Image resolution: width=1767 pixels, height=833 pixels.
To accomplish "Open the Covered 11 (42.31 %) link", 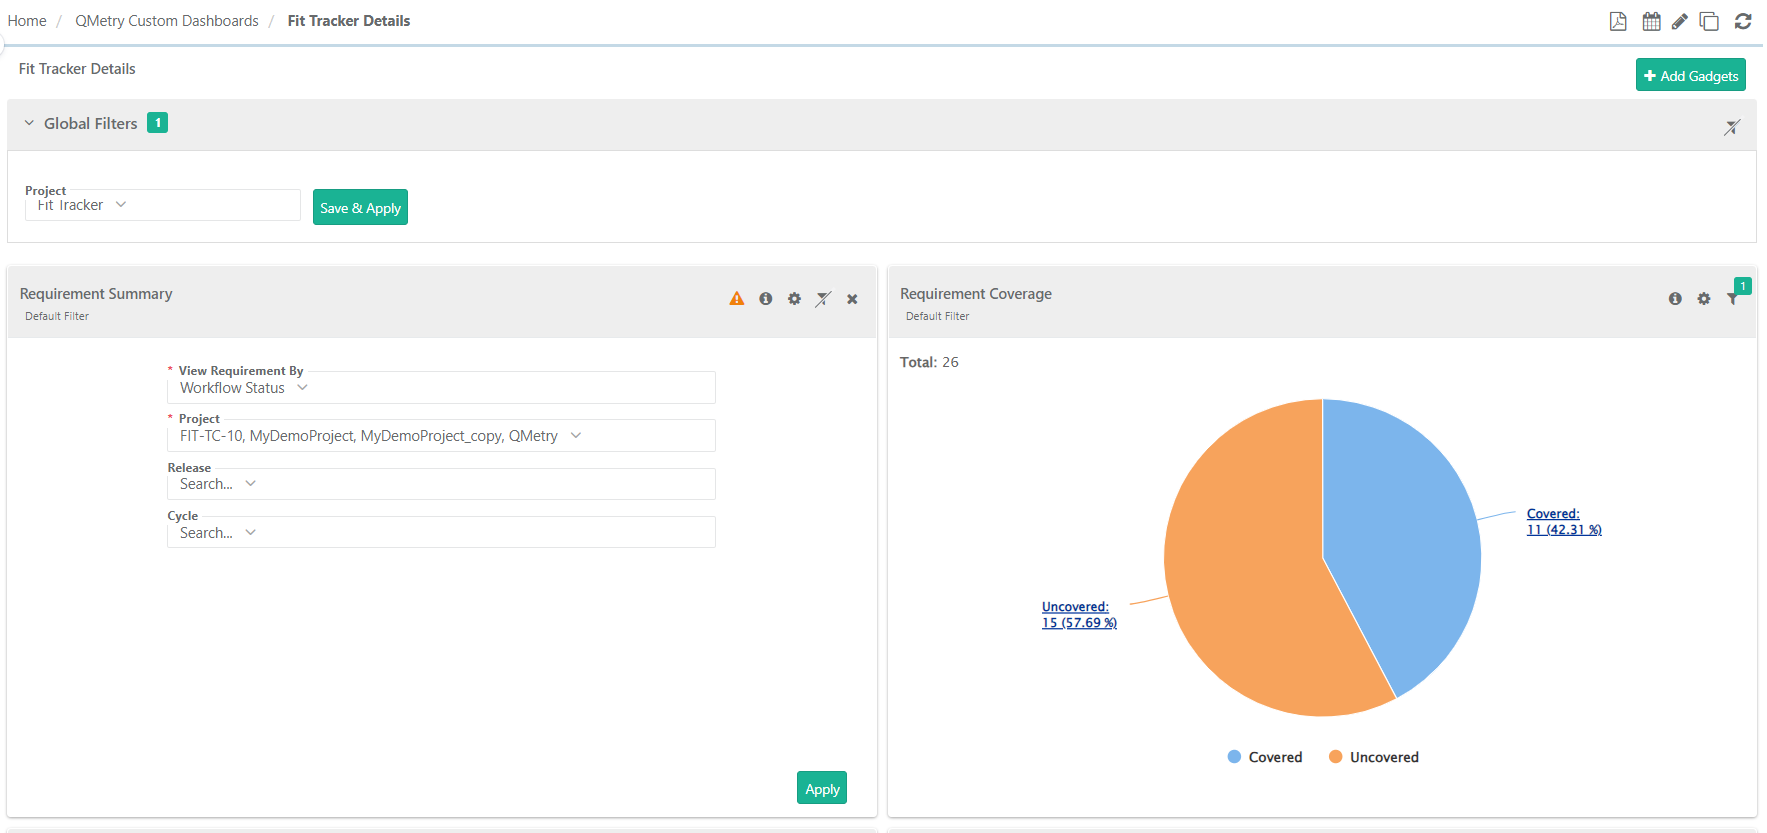I will pos(1564,521).
